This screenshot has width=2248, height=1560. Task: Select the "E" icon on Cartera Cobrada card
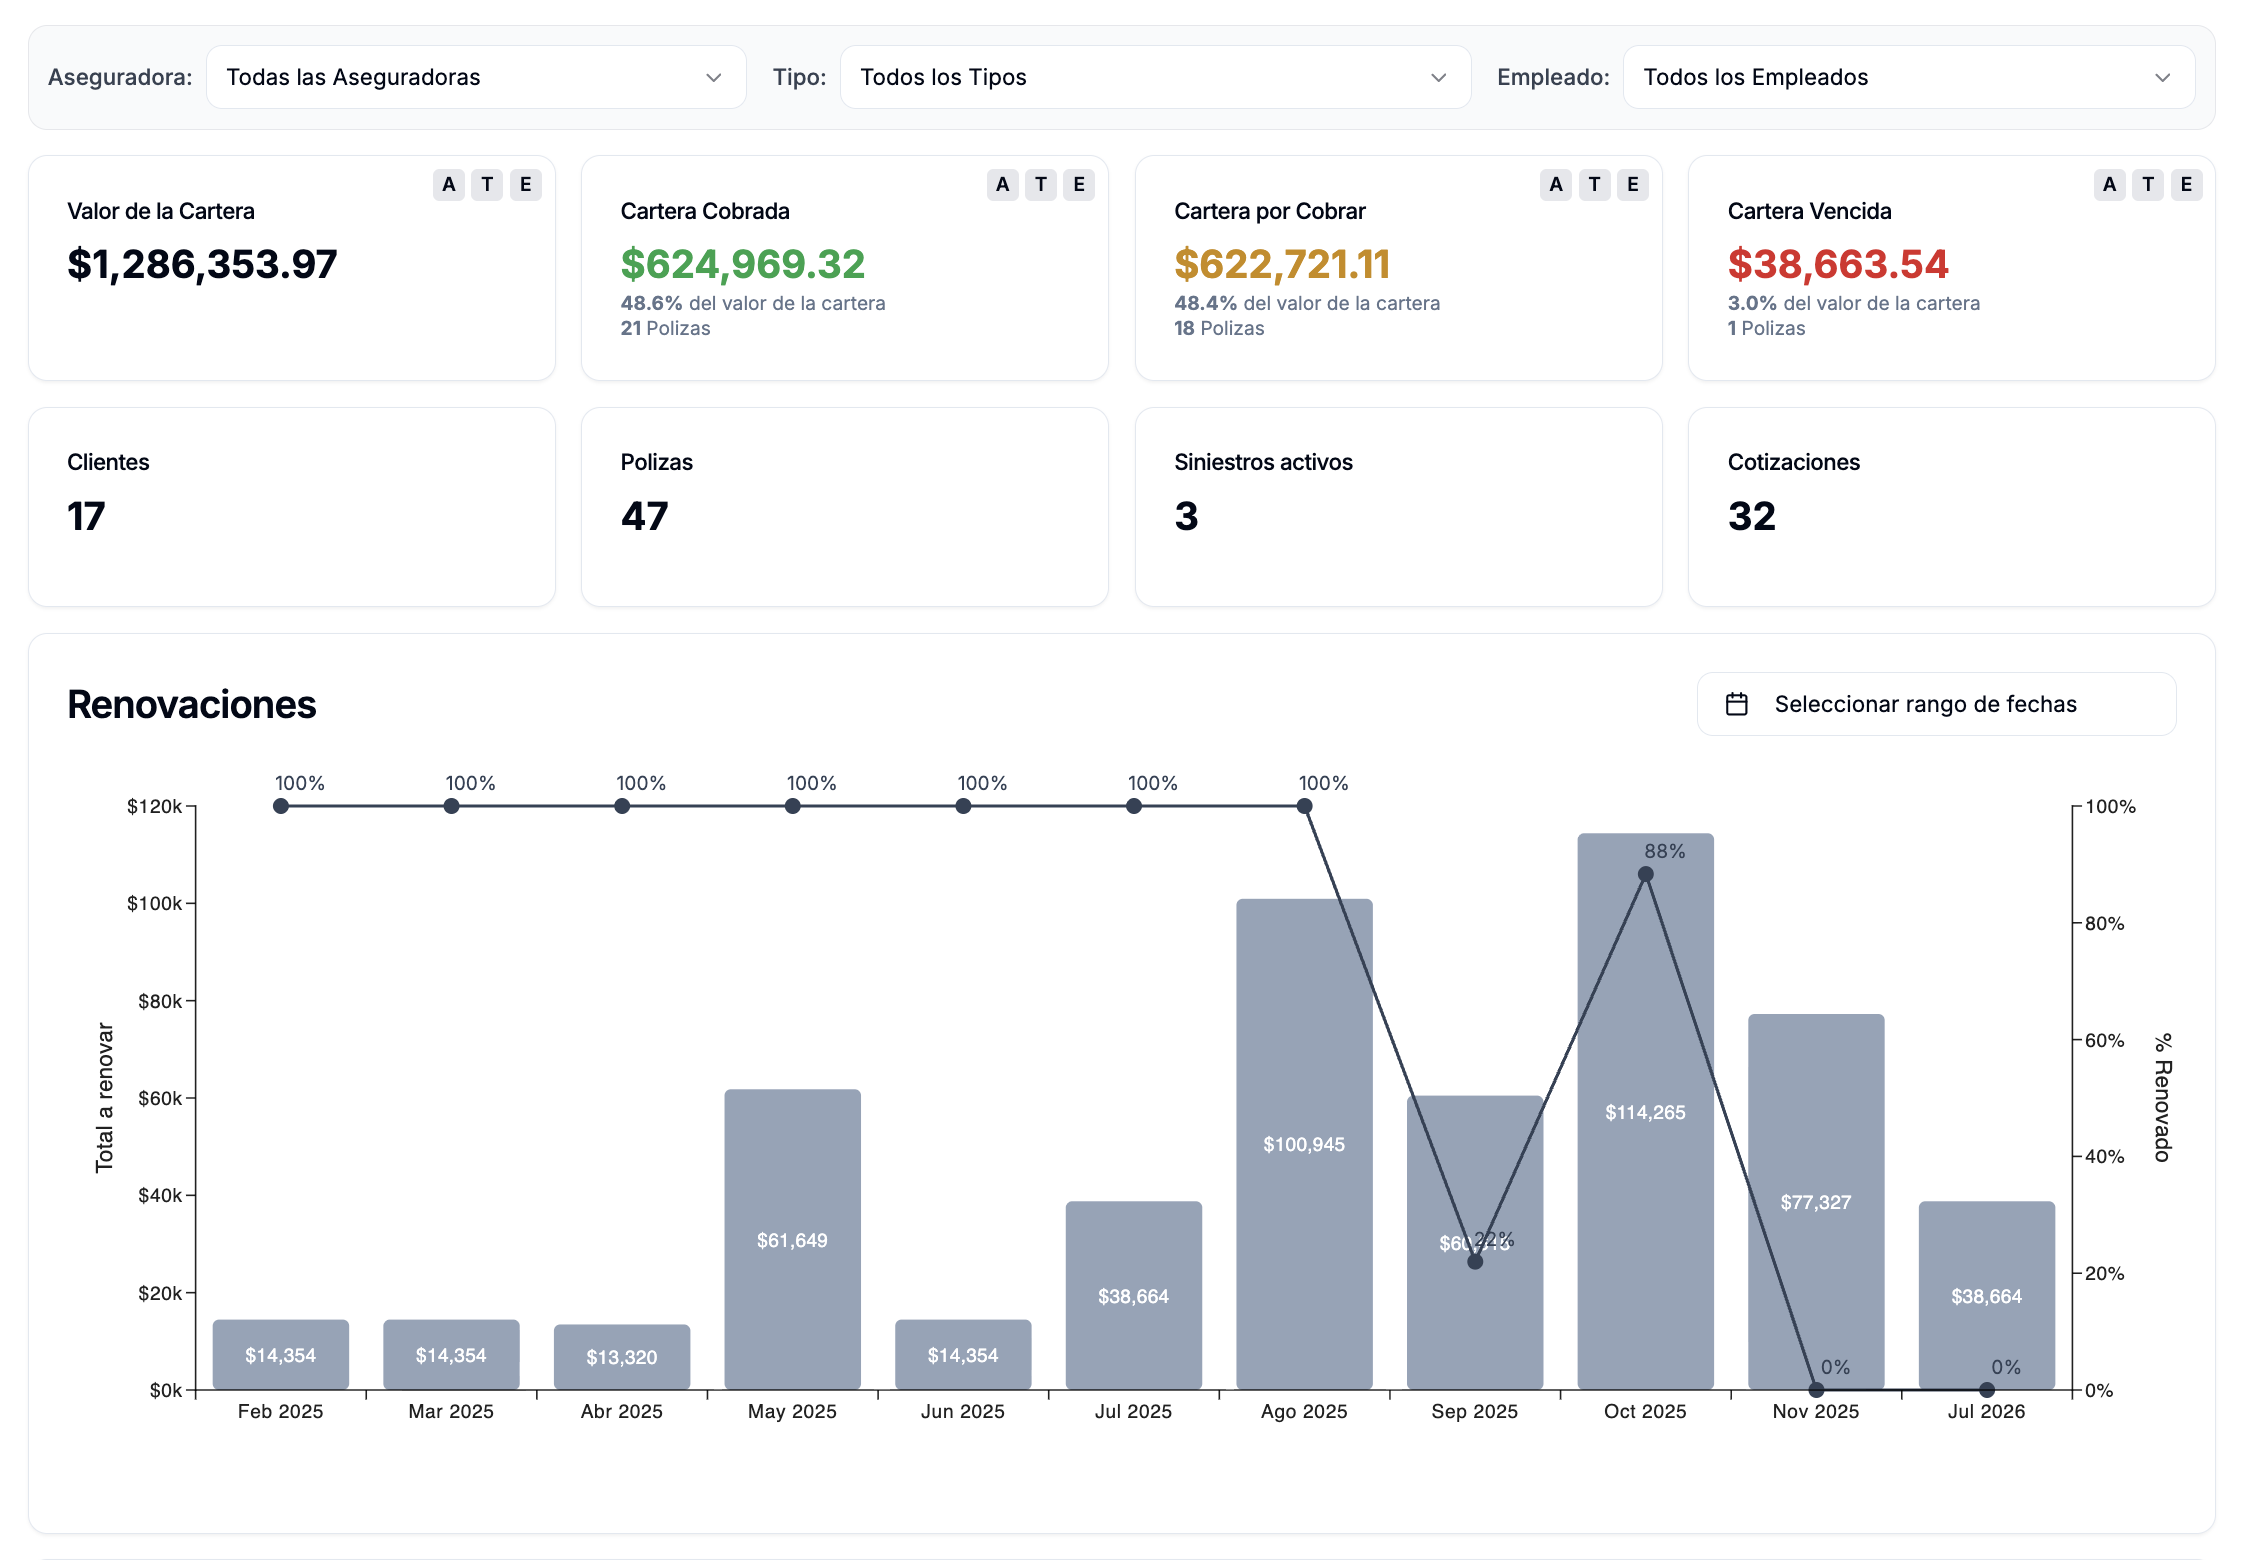pyautogui.click(x=1078, y=184)
